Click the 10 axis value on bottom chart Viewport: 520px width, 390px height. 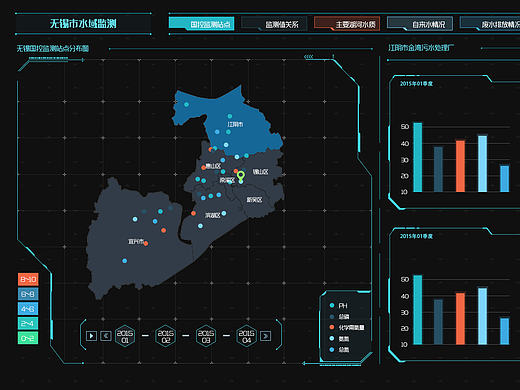pos(404,344)
